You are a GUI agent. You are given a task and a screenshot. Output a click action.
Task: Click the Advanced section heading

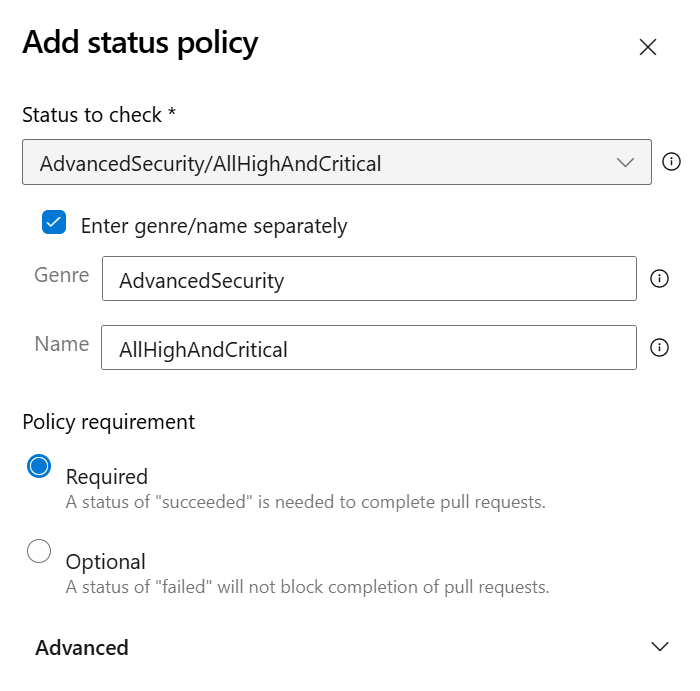[x=82, y=648]
